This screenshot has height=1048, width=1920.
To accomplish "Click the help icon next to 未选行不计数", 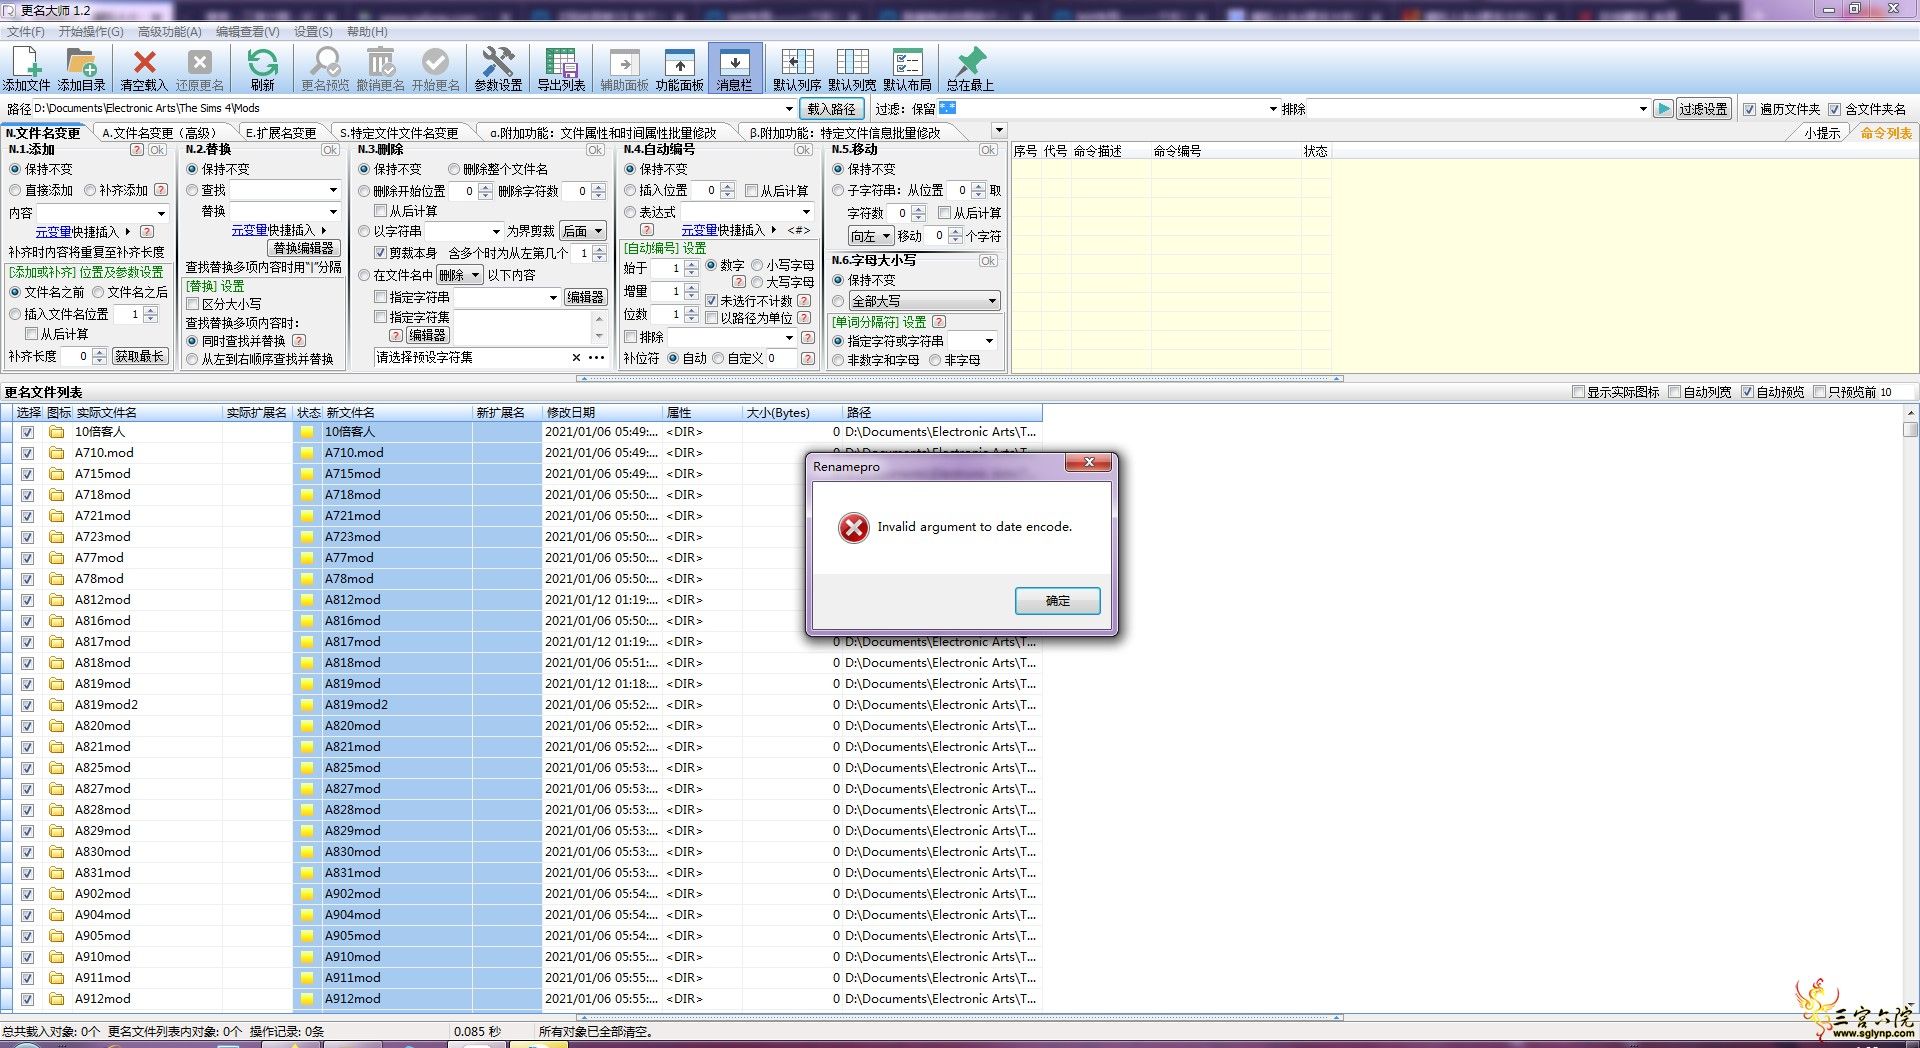I will [x=804, y=300].
